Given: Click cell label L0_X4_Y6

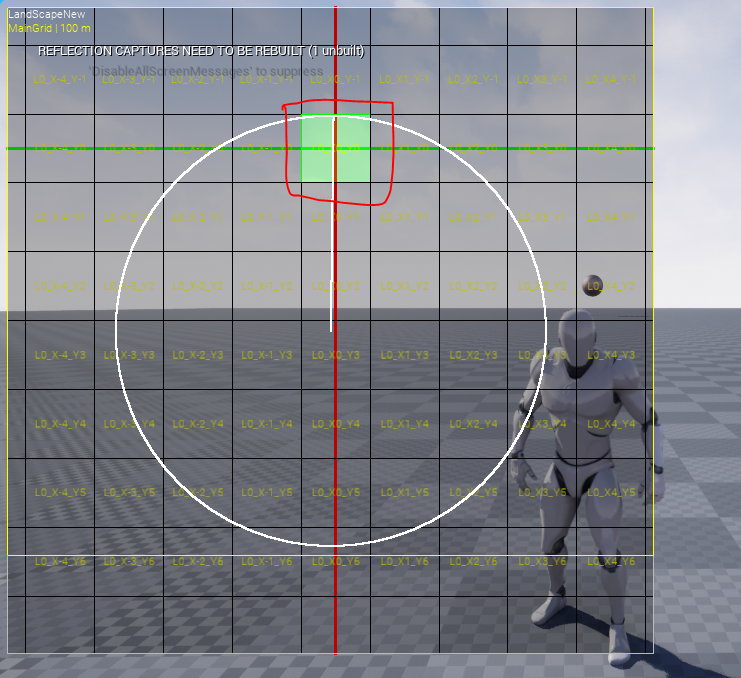Looking at the screenshot, I should coord(611,562).
